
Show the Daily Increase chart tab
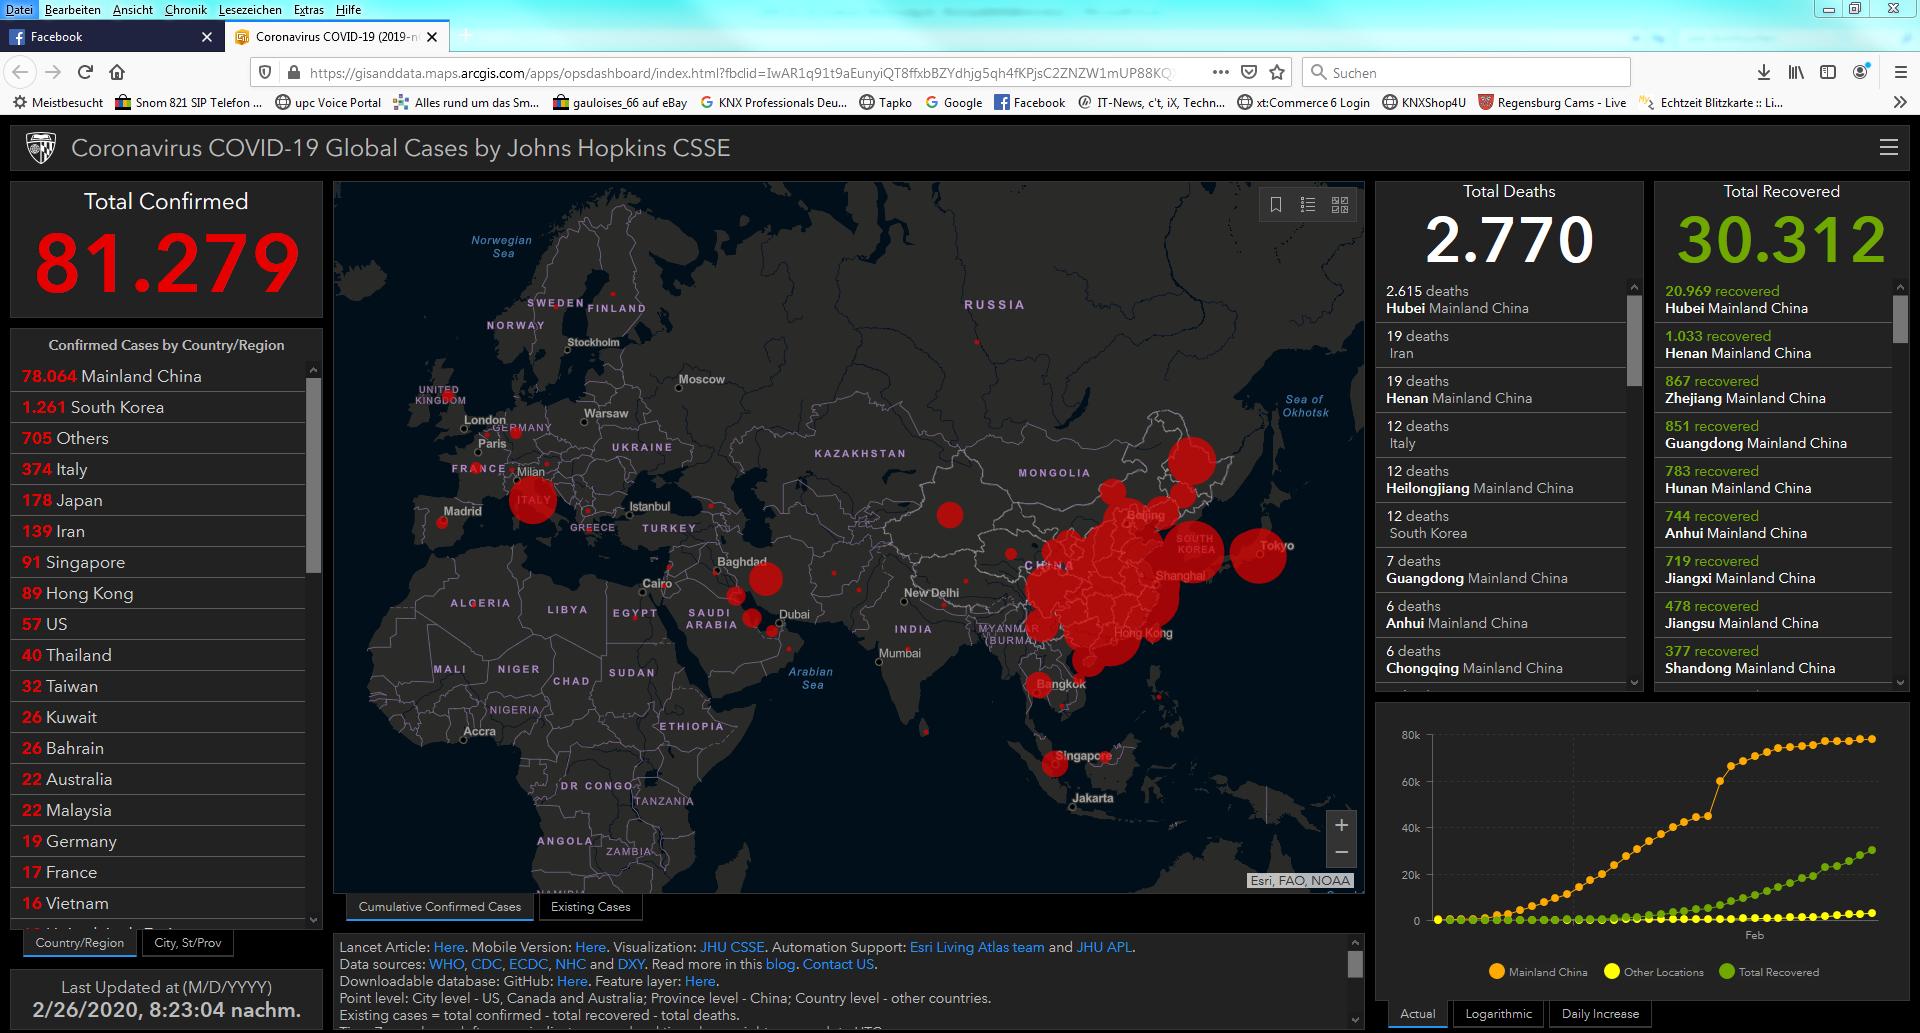point(1600,1013)
